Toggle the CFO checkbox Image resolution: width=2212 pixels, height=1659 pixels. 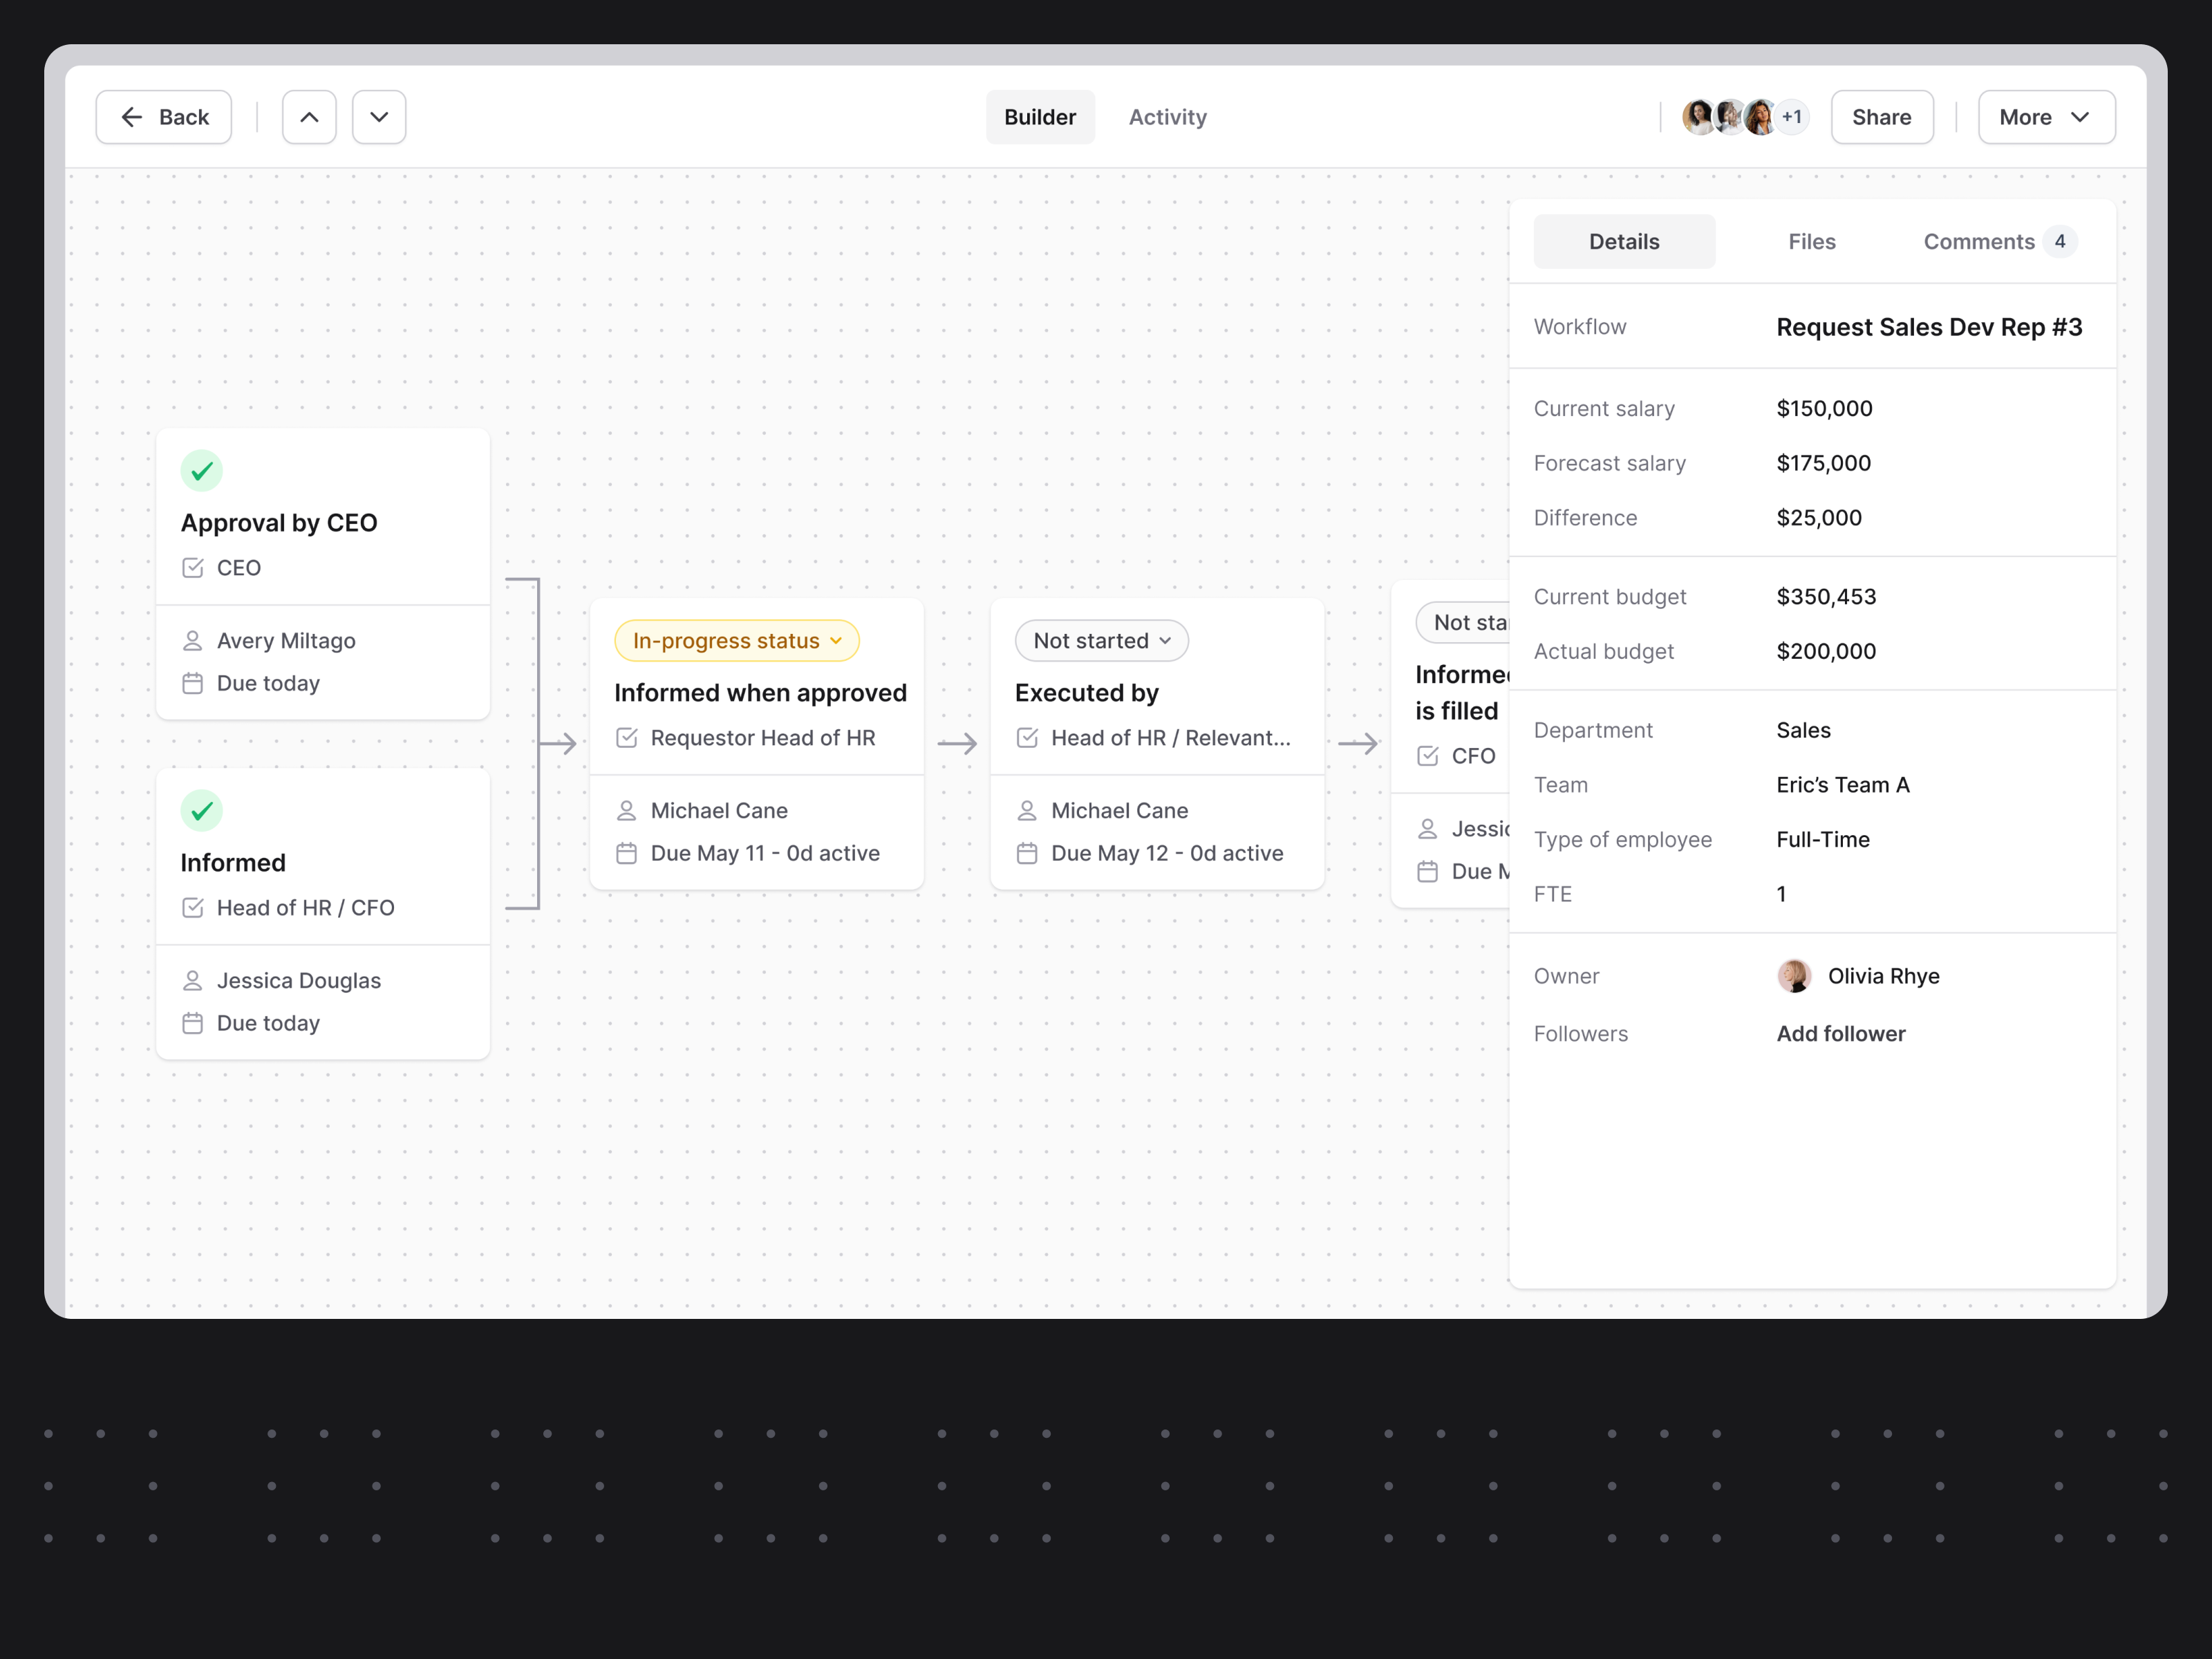[x=1428, y=756]
